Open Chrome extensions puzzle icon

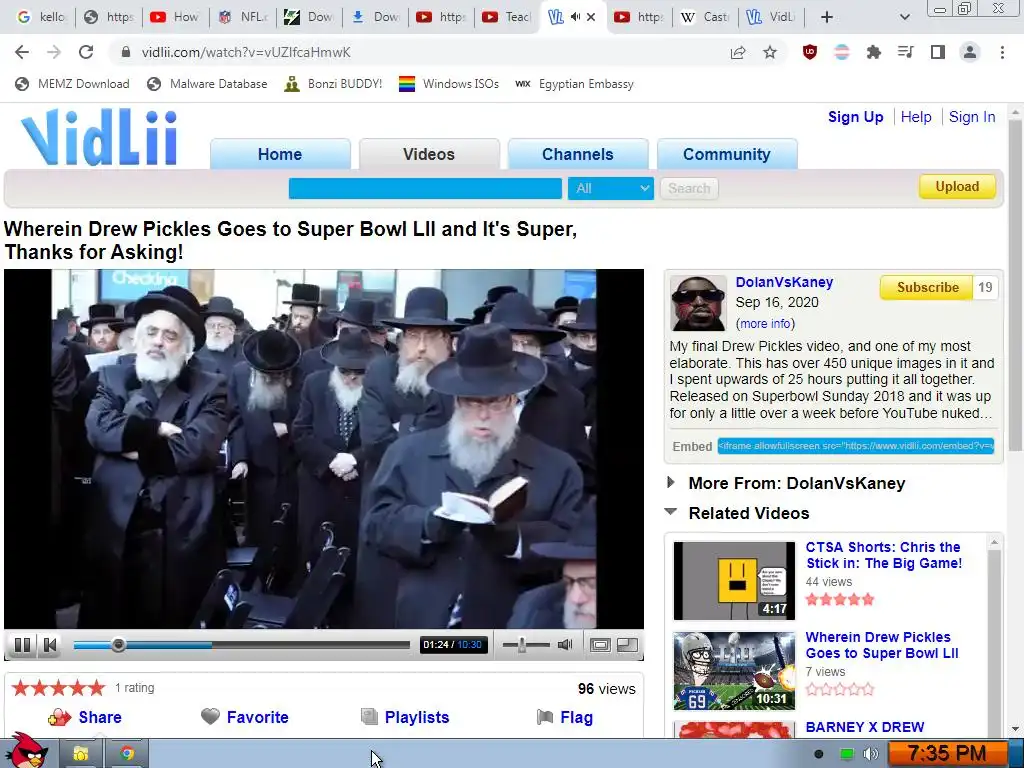click(874, 52)
